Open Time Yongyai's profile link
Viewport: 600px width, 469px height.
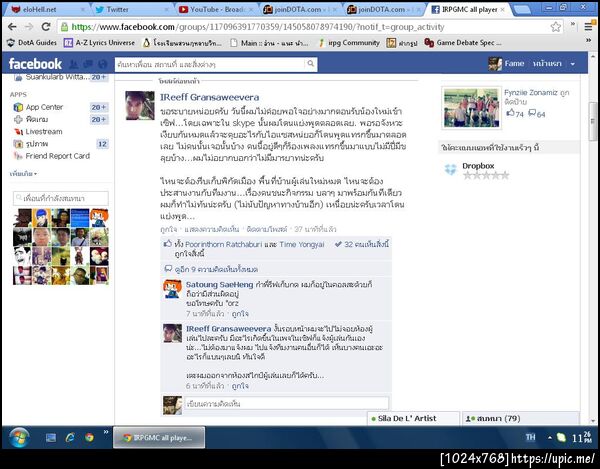point(302,244)
